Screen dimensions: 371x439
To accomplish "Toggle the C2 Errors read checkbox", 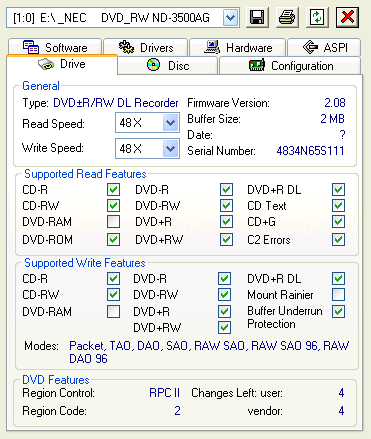I will point(338,239).
